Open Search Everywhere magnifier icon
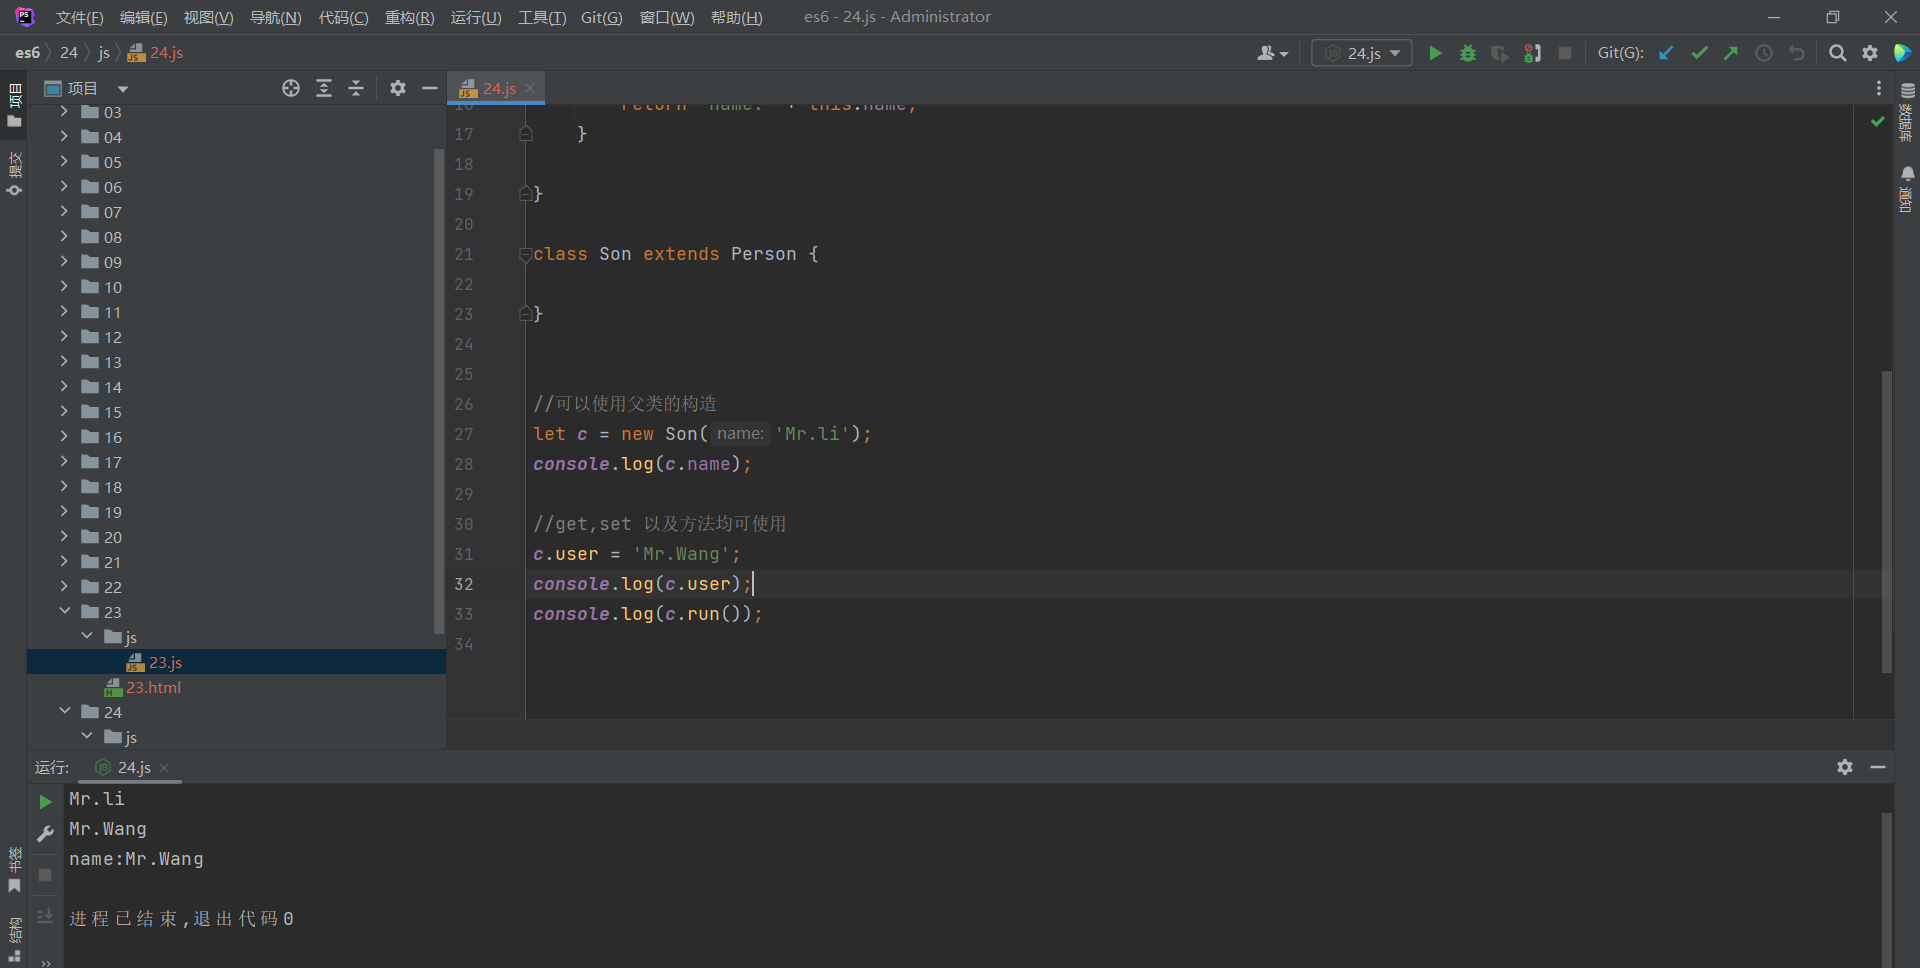The height and width of the screenshot is (968, 1920). pos(1837,53)
